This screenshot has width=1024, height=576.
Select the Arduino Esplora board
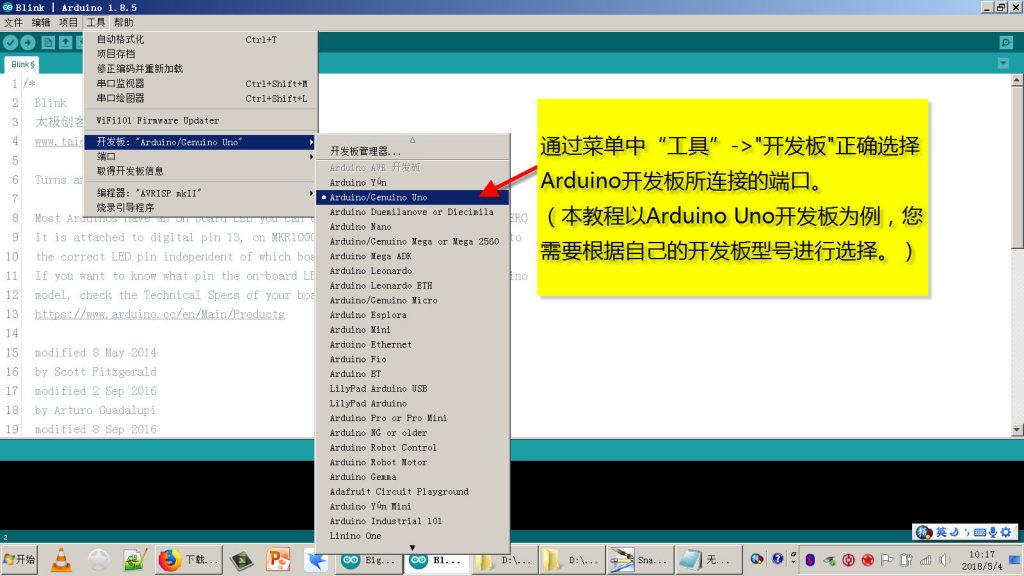[x=412, y=315]
